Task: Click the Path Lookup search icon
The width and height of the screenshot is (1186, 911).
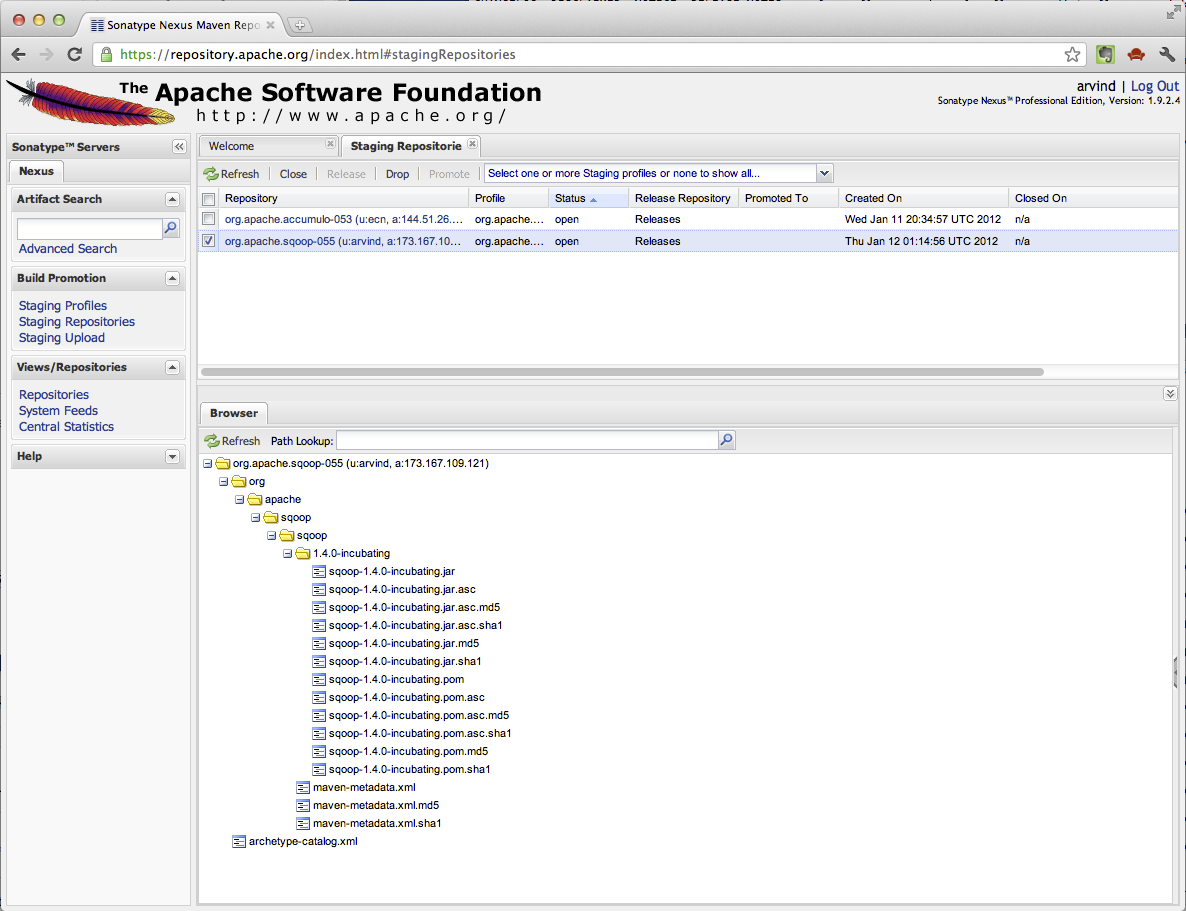Action: (726, 440)
